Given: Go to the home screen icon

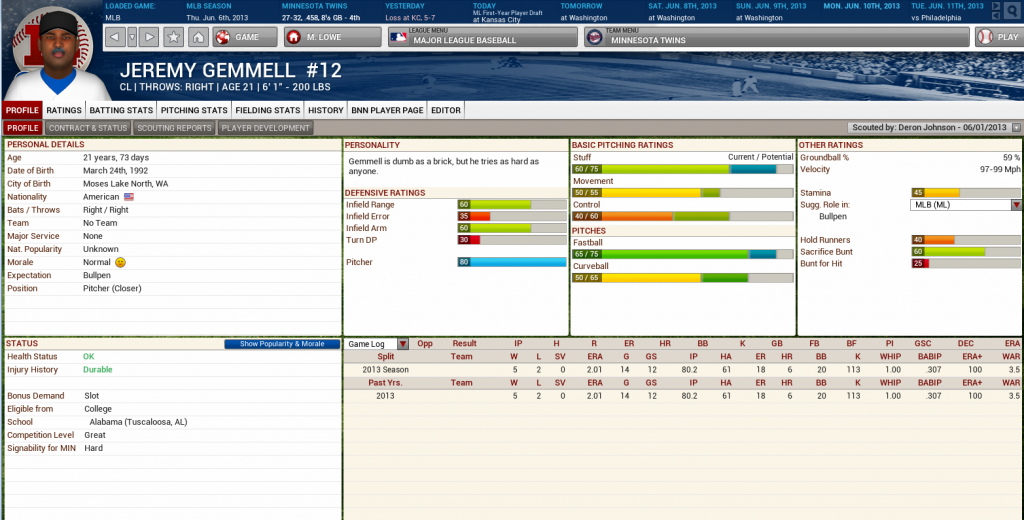Looking at the screenshot, I should click(198, 38).
